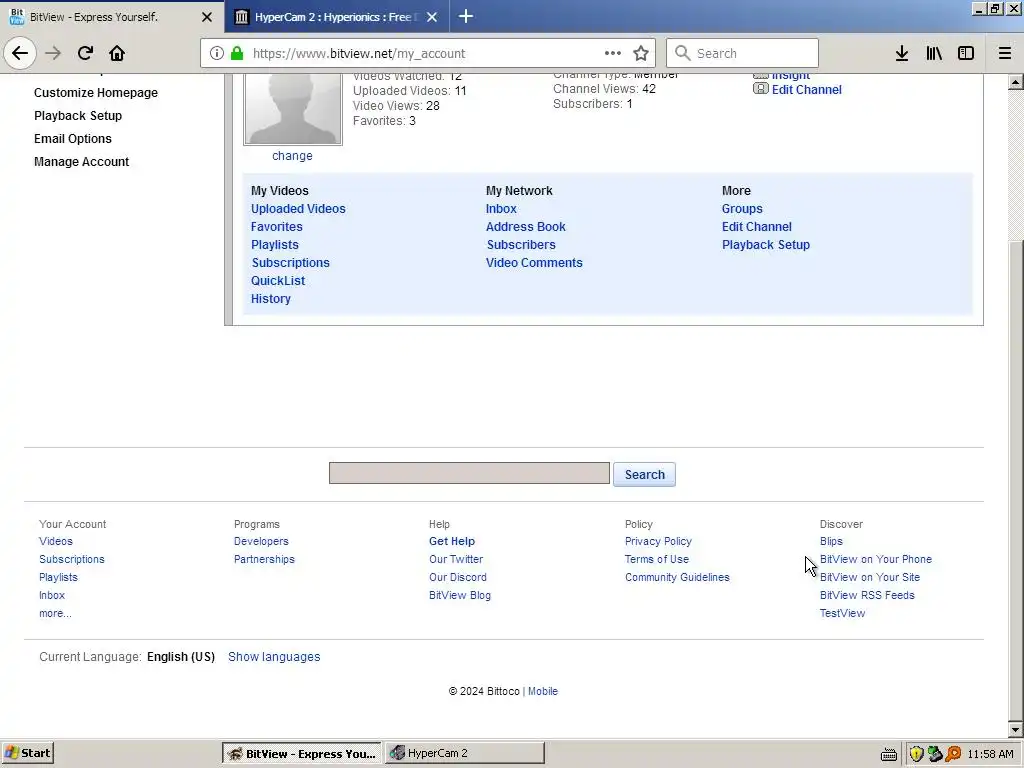The width and height of the screenshot is (1024, 768).
Task: Open the Windows Start button
Action: coord(26,753)
